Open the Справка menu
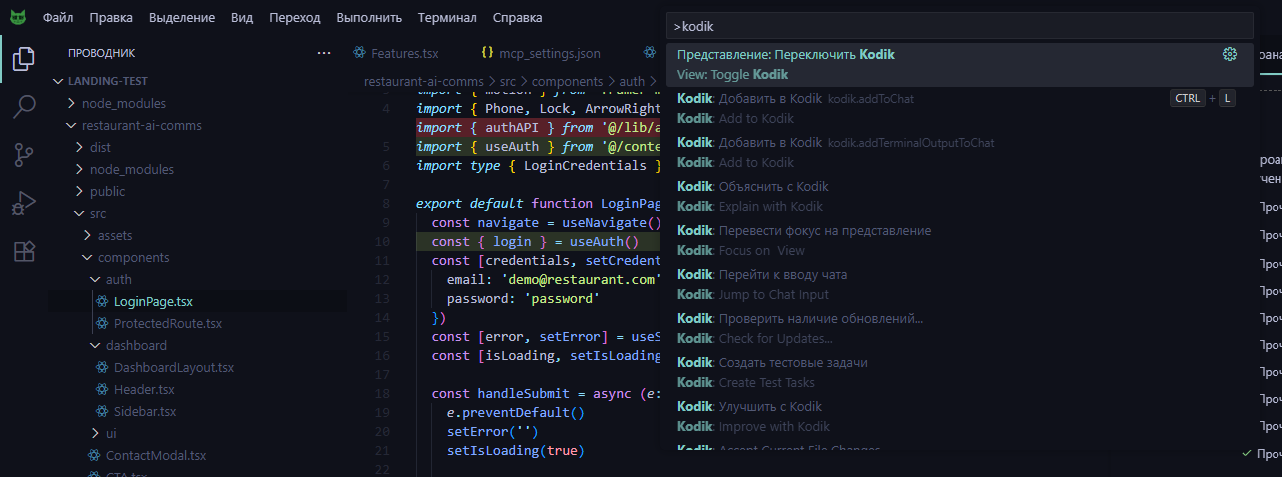Image resolution: width=1282 pixels, height=477 pixels. [x=518, y=17]
